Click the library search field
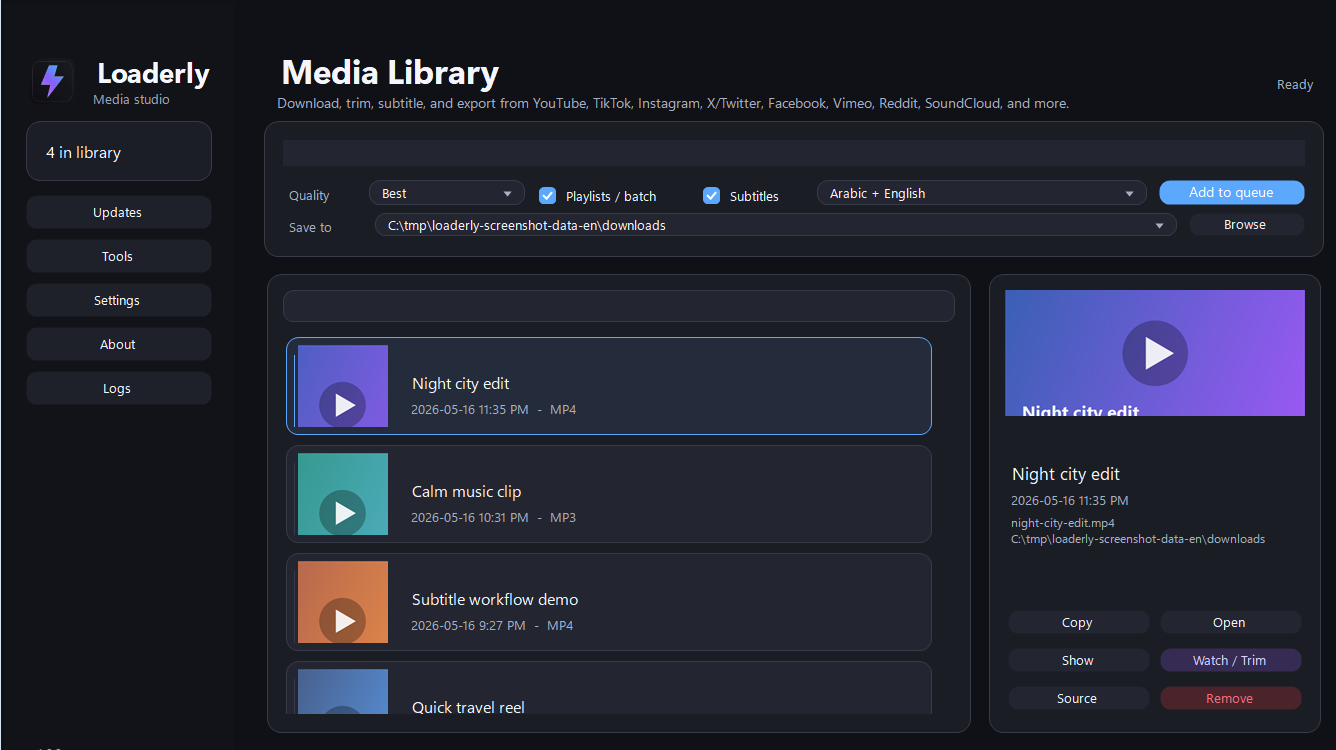The width and height of the screenshot is (1336, 750). point(619,306)
